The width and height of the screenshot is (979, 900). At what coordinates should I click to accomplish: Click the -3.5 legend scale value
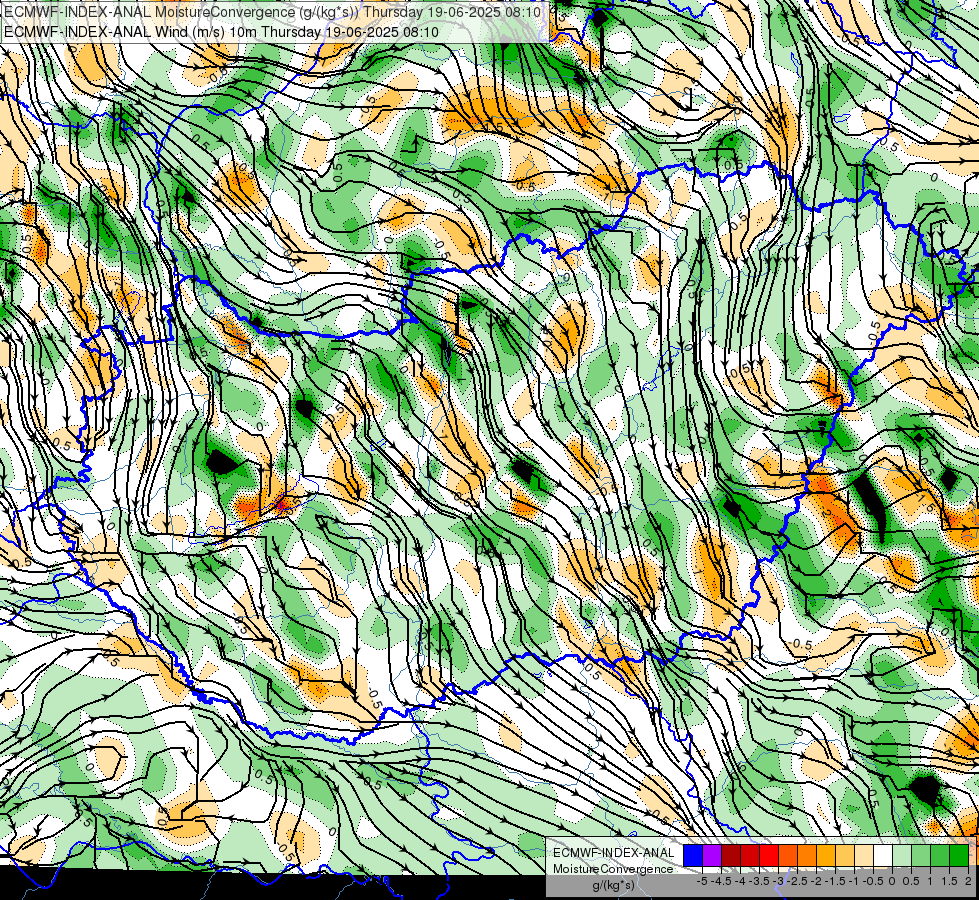759,881
